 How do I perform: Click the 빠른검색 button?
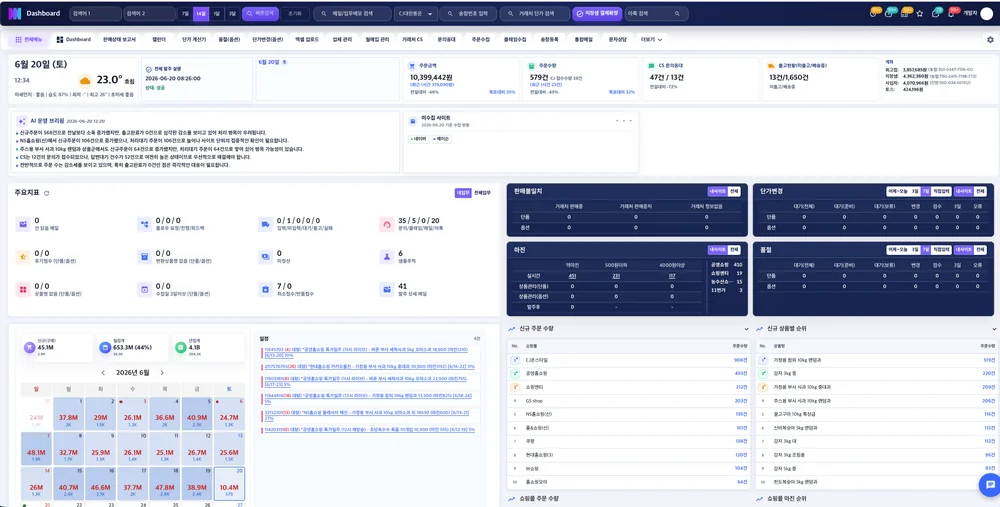(260, 13)
